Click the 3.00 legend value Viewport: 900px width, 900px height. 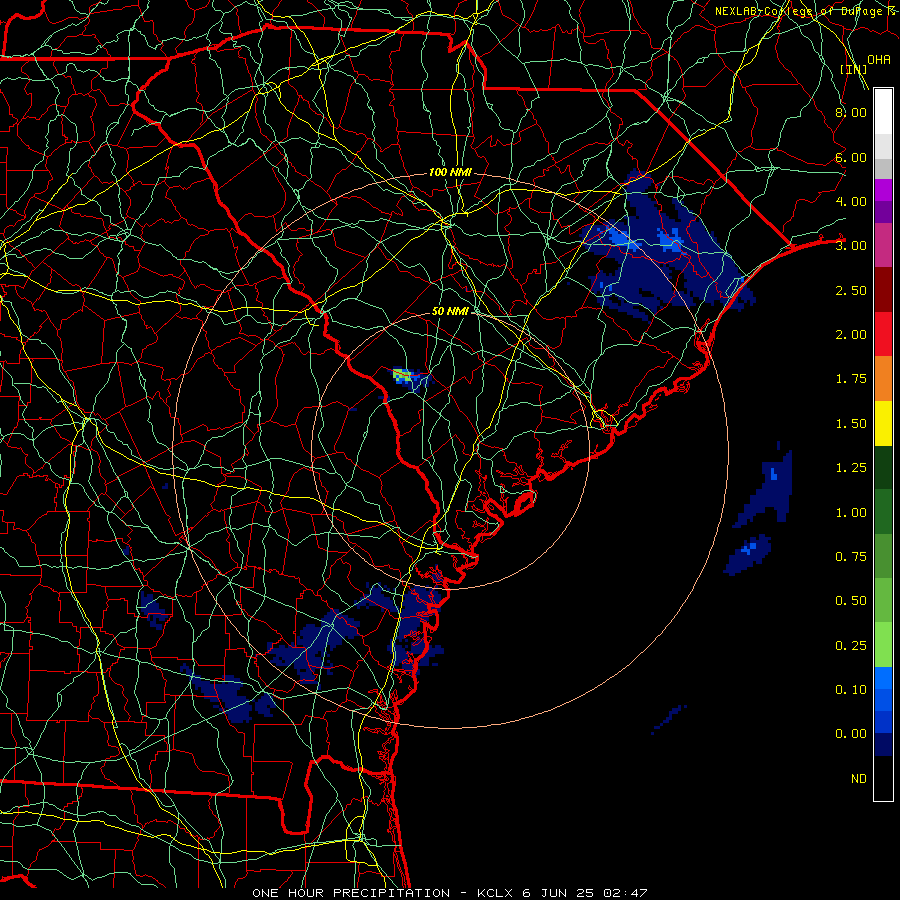851,246
